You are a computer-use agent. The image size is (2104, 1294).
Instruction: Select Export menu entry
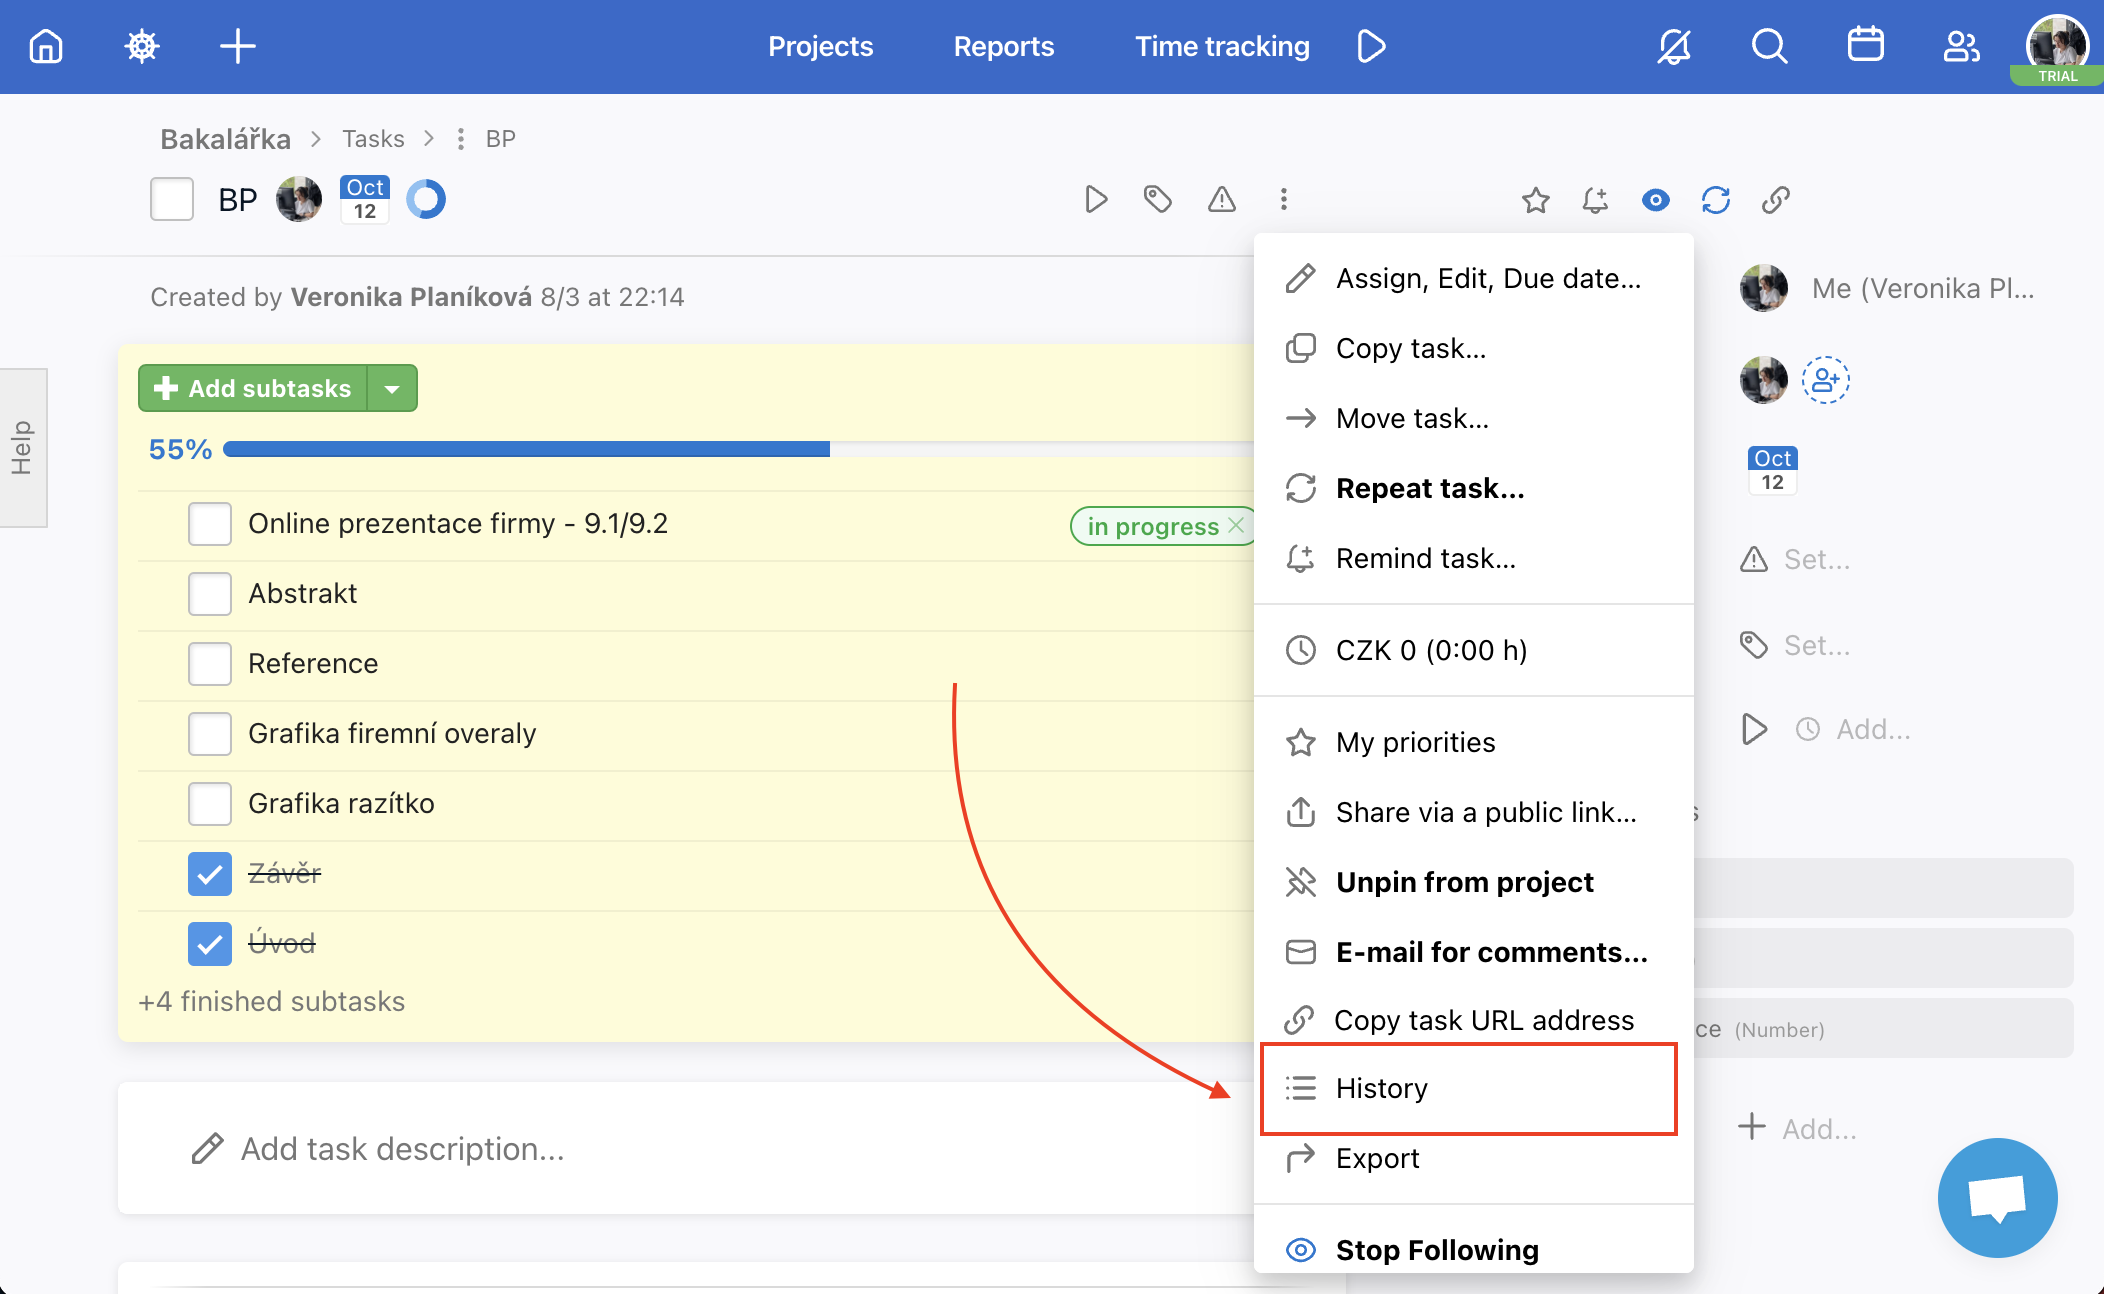pyautogui.click(x=1474, y=1158)
